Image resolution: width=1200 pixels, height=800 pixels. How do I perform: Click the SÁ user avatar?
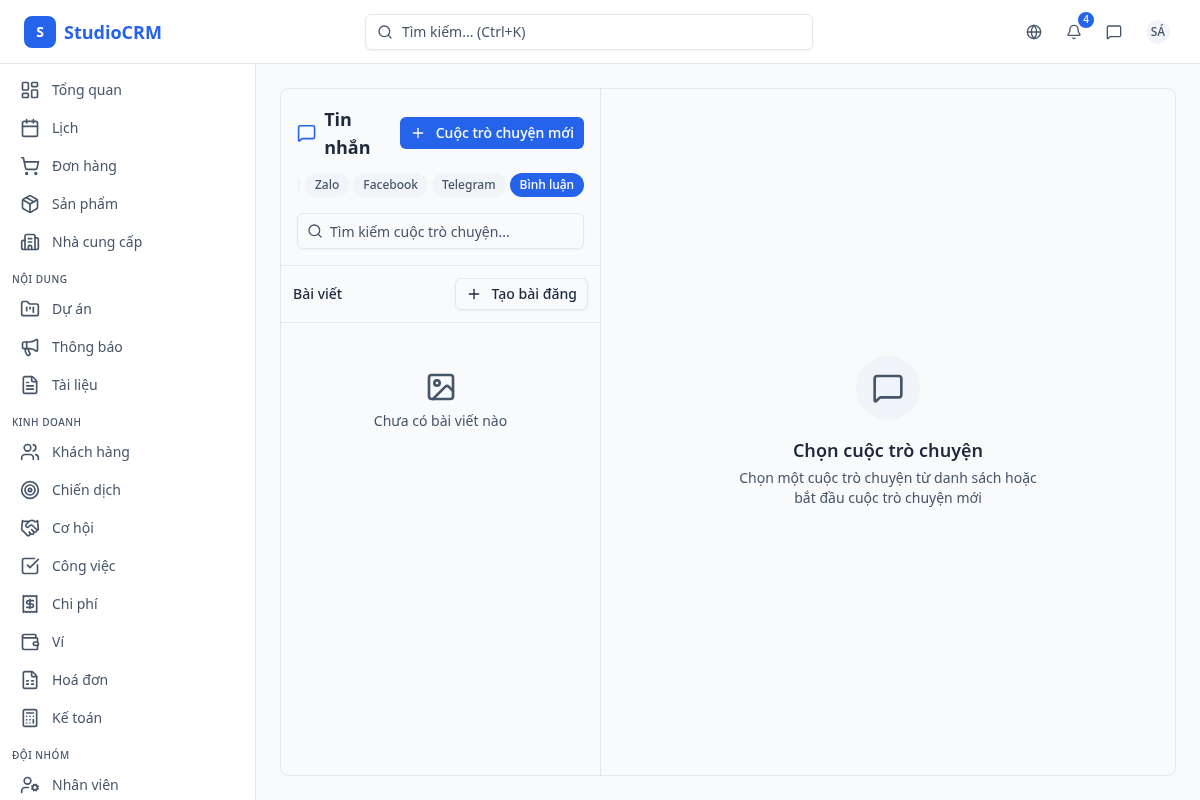click(x=1157, y=32)
